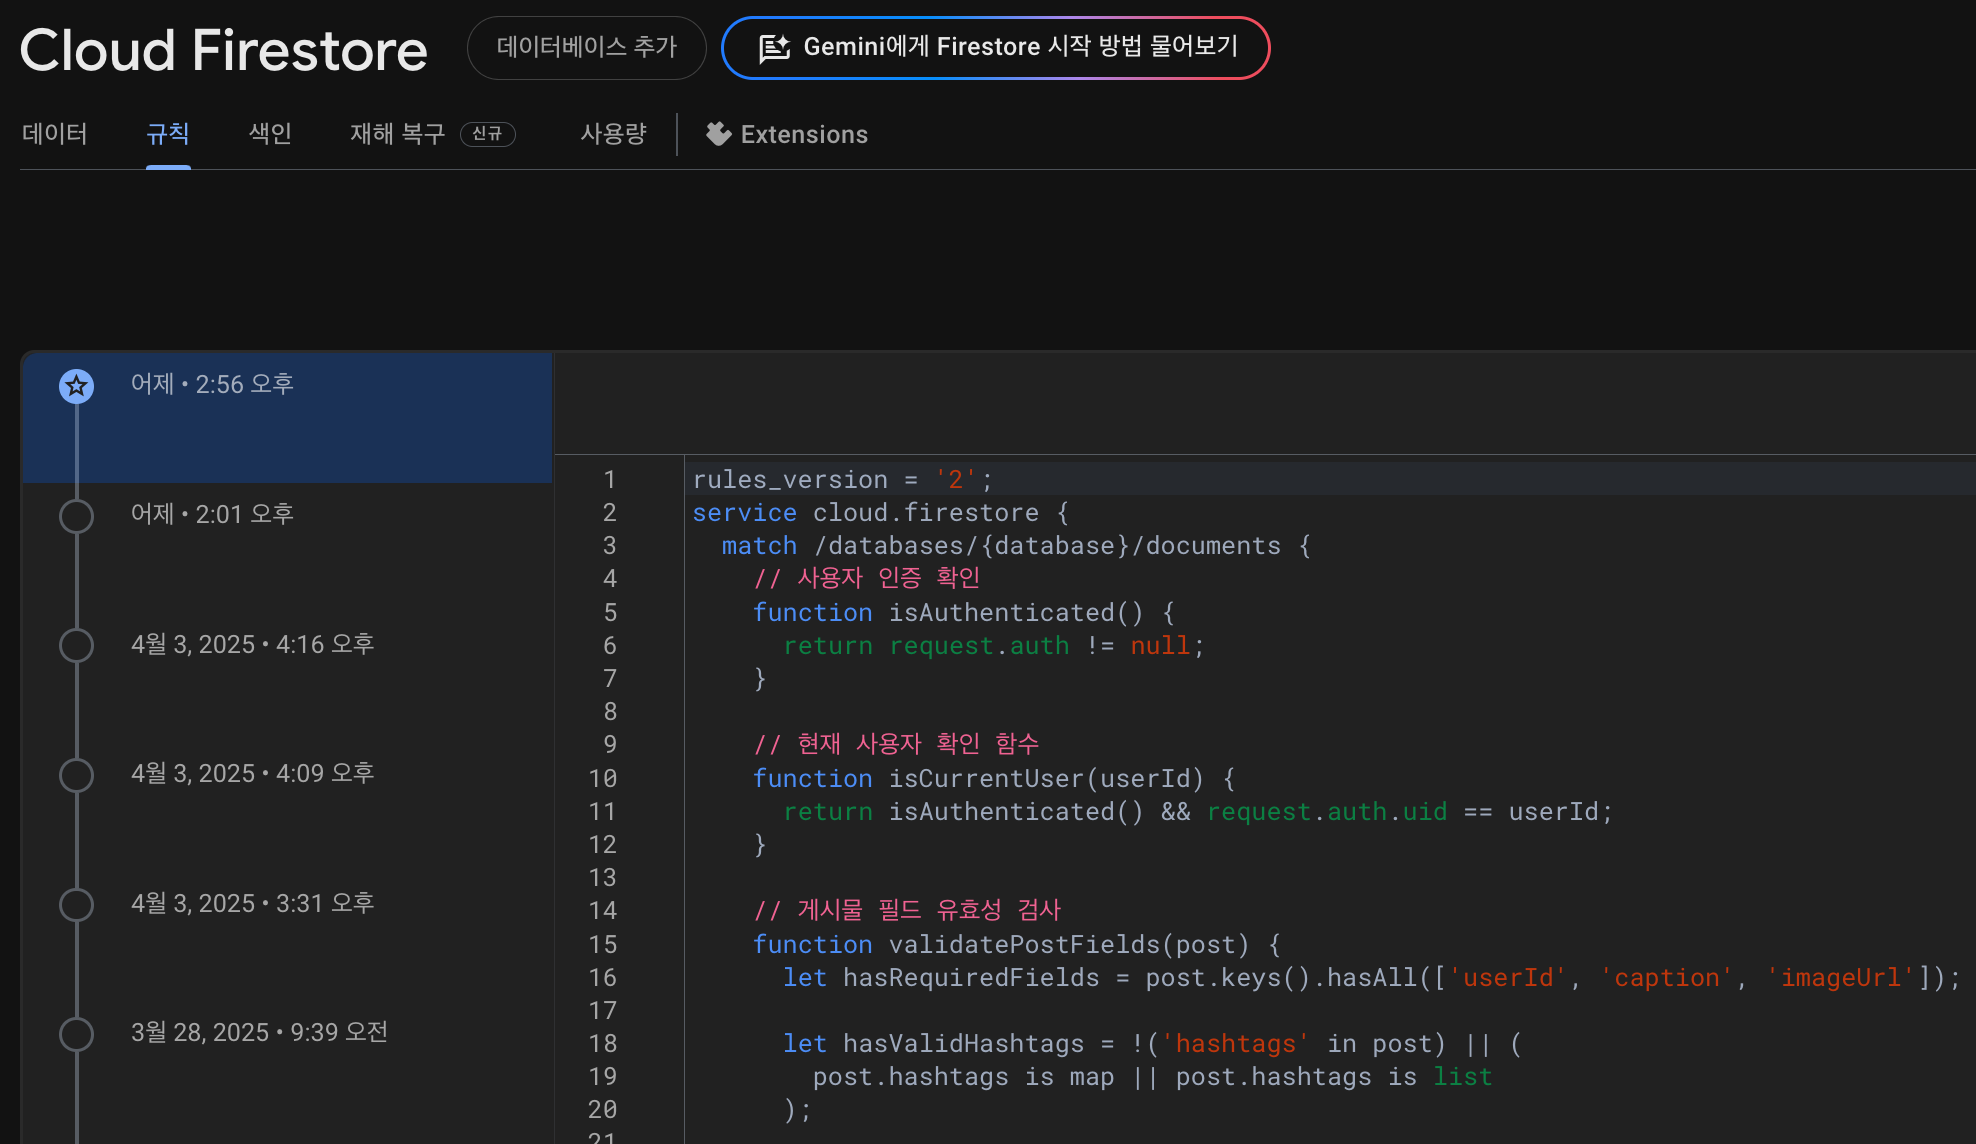The image size is (1976, 1144).
Task: Open the 재해 복구 tab
Action: [x=397, y=134]
